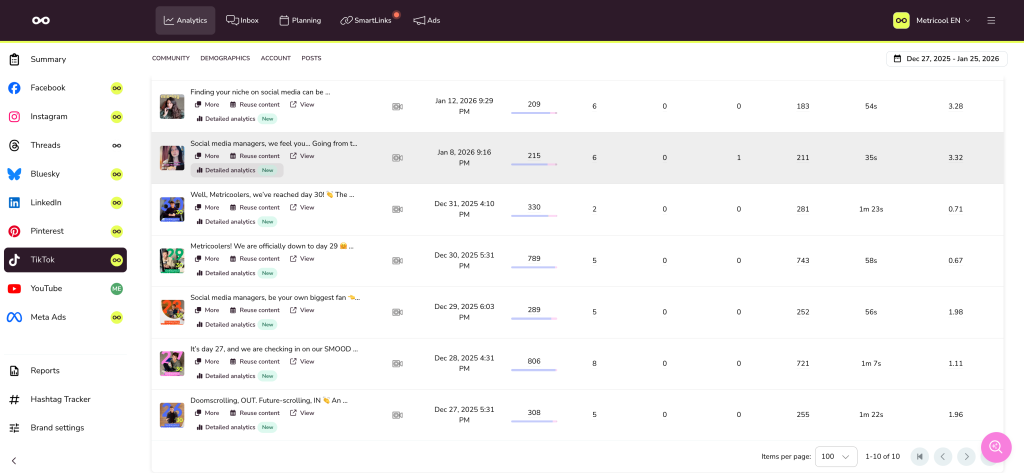Open the items per page dropdown

point(836,456)
